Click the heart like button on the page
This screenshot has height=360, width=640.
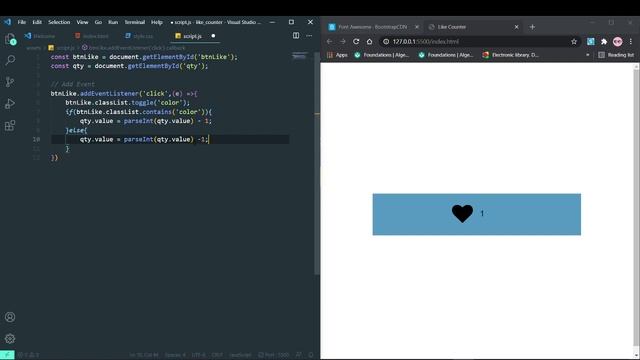click(462, 213)
